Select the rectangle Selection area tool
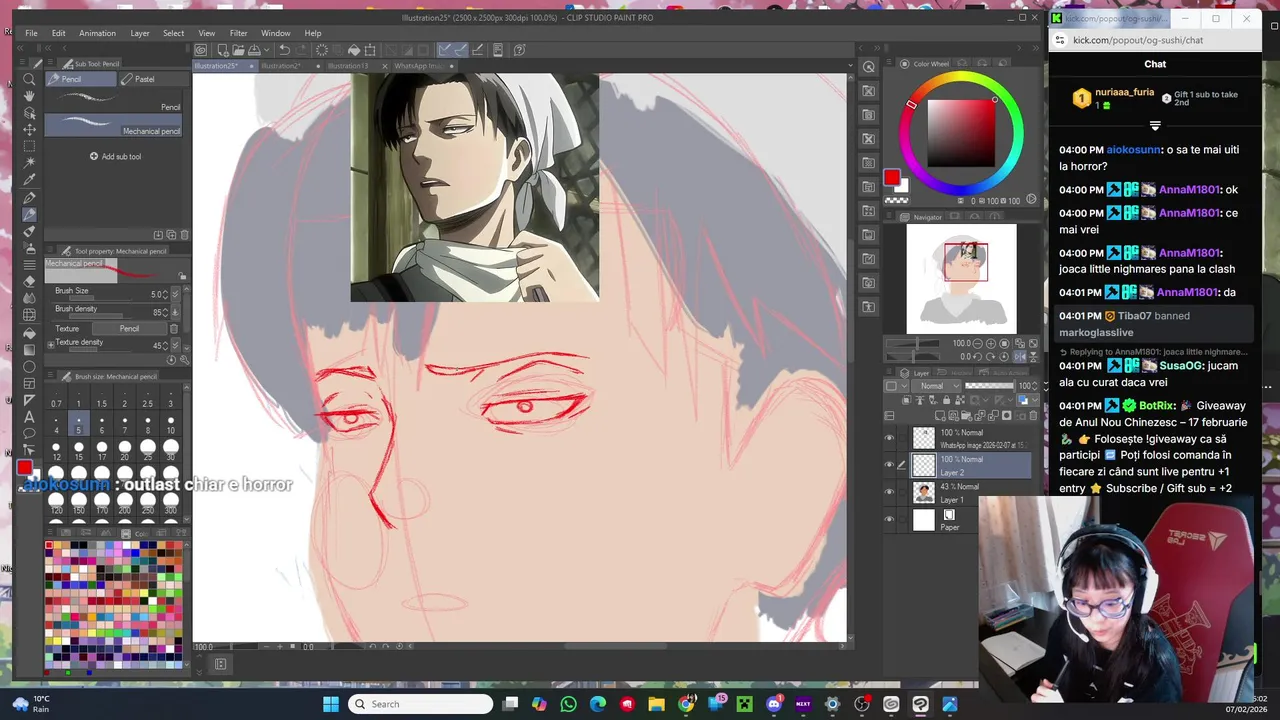1280x720 pixels. (29, 146)
